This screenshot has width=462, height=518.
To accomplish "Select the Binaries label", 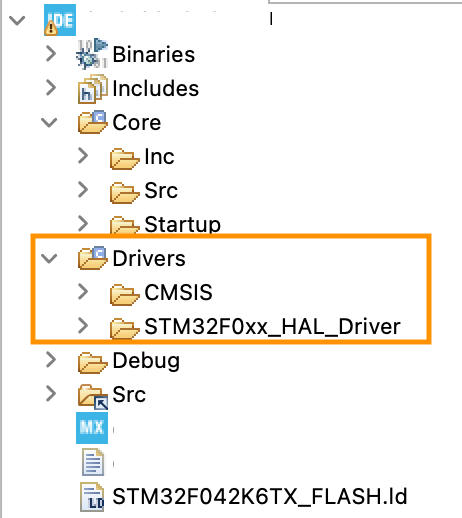I will [154, 54].
